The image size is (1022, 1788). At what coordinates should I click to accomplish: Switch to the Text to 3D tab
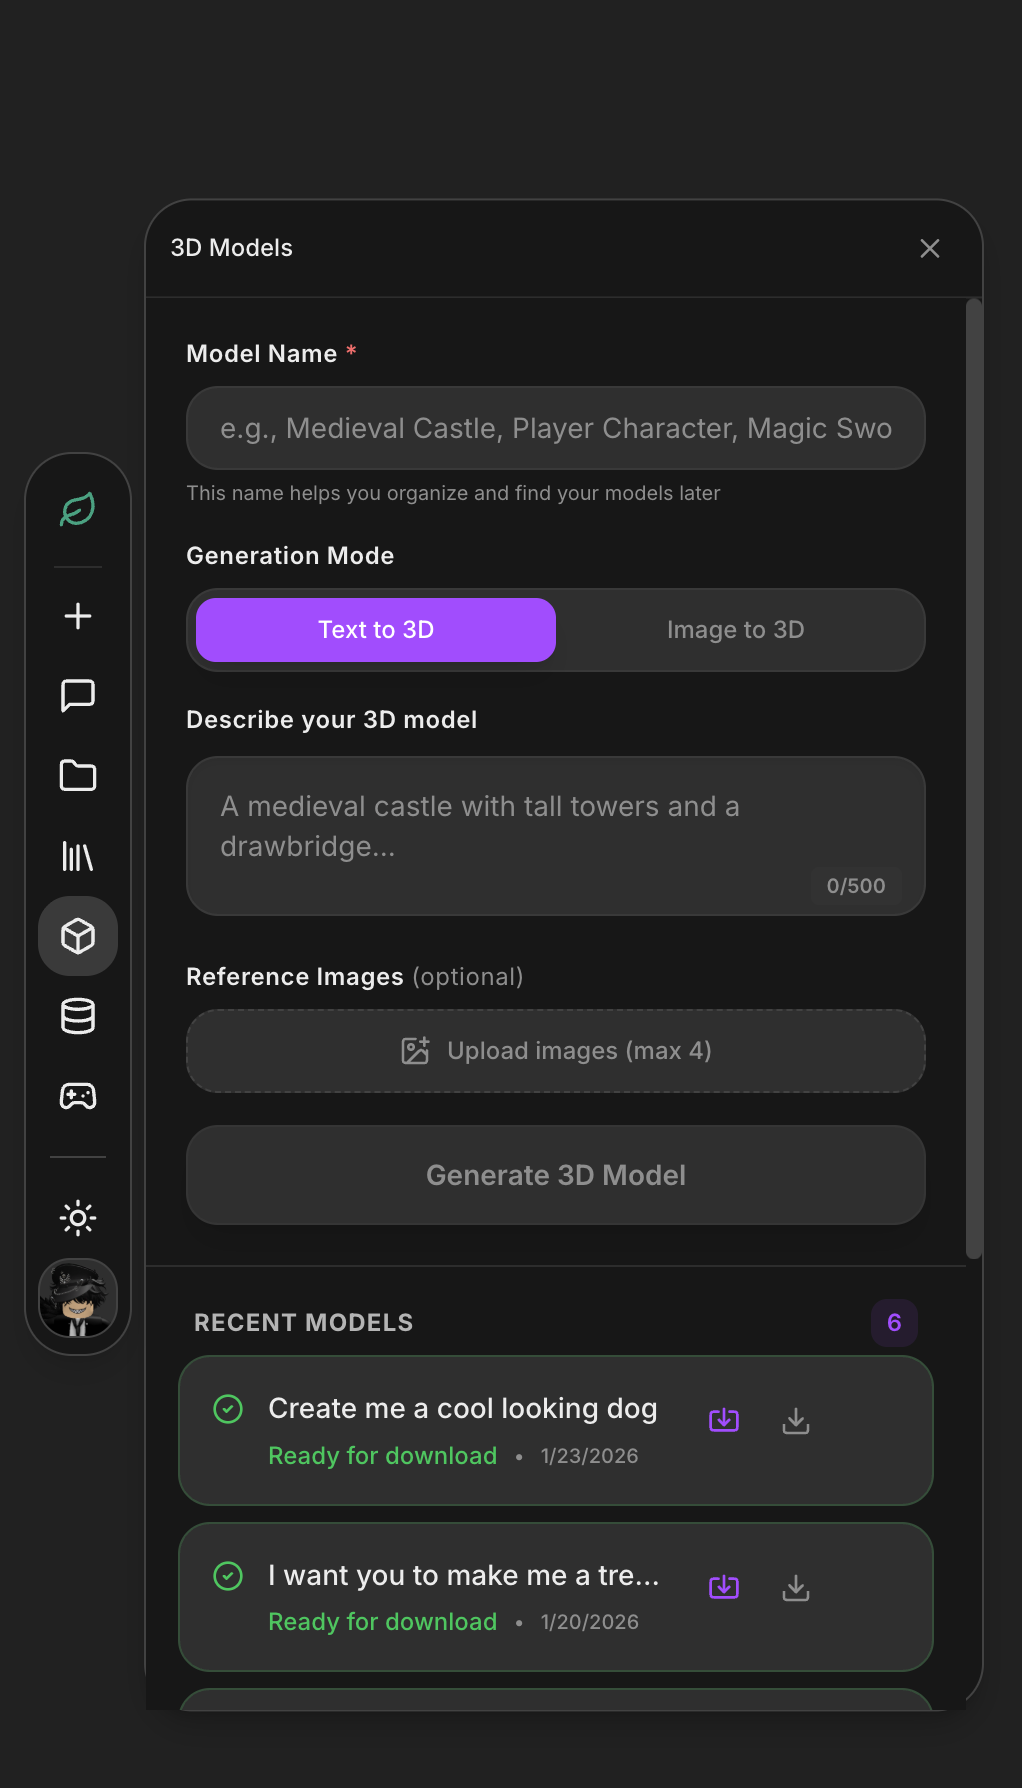coord(376,630)
